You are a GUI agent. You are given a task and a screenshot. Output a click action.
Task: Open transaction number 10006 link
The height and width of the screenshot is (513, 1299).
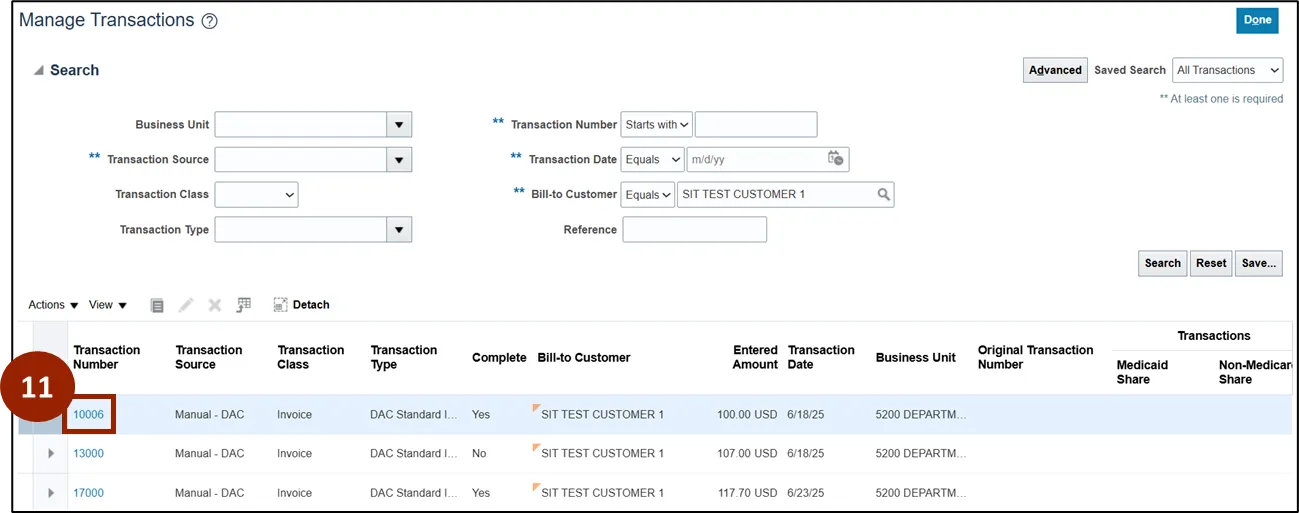coord(89,415)
